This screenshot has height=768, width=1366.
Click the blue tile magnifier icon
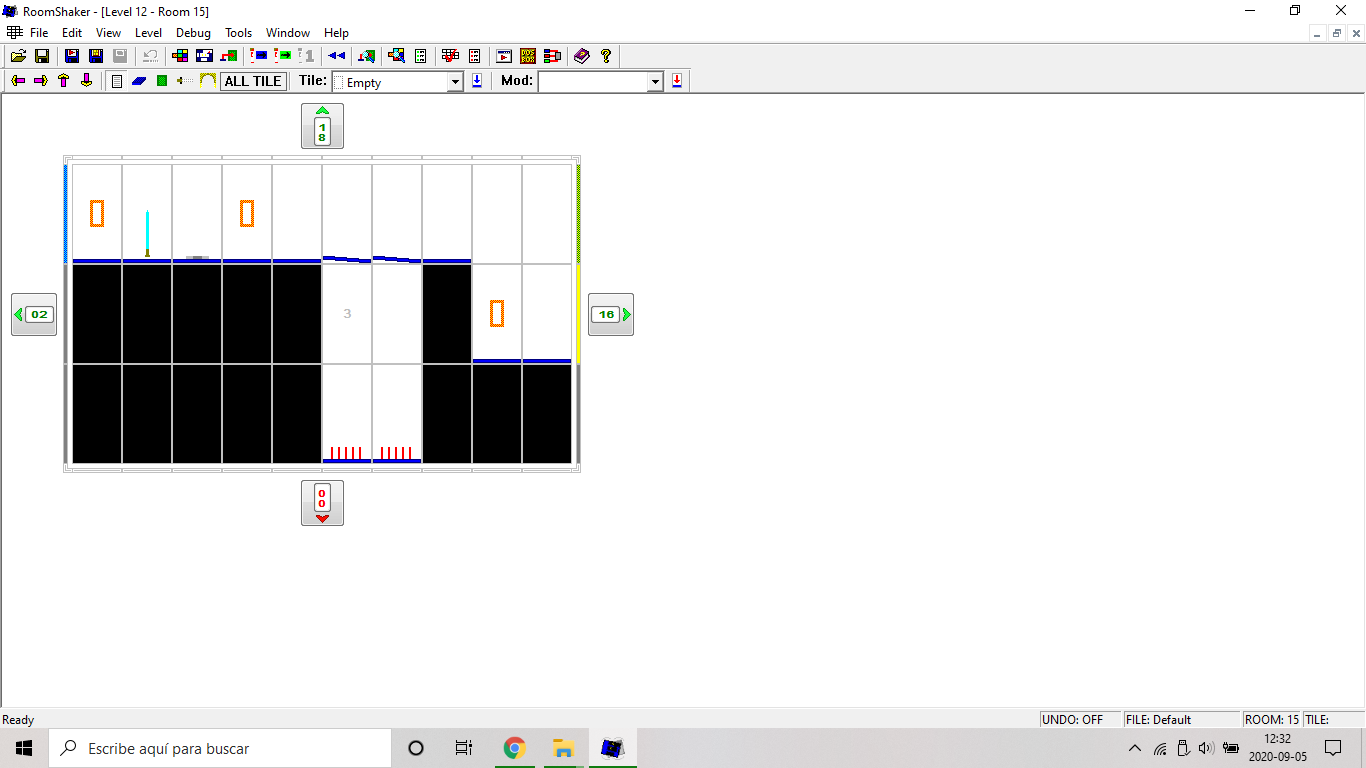(x=396, y=56)
